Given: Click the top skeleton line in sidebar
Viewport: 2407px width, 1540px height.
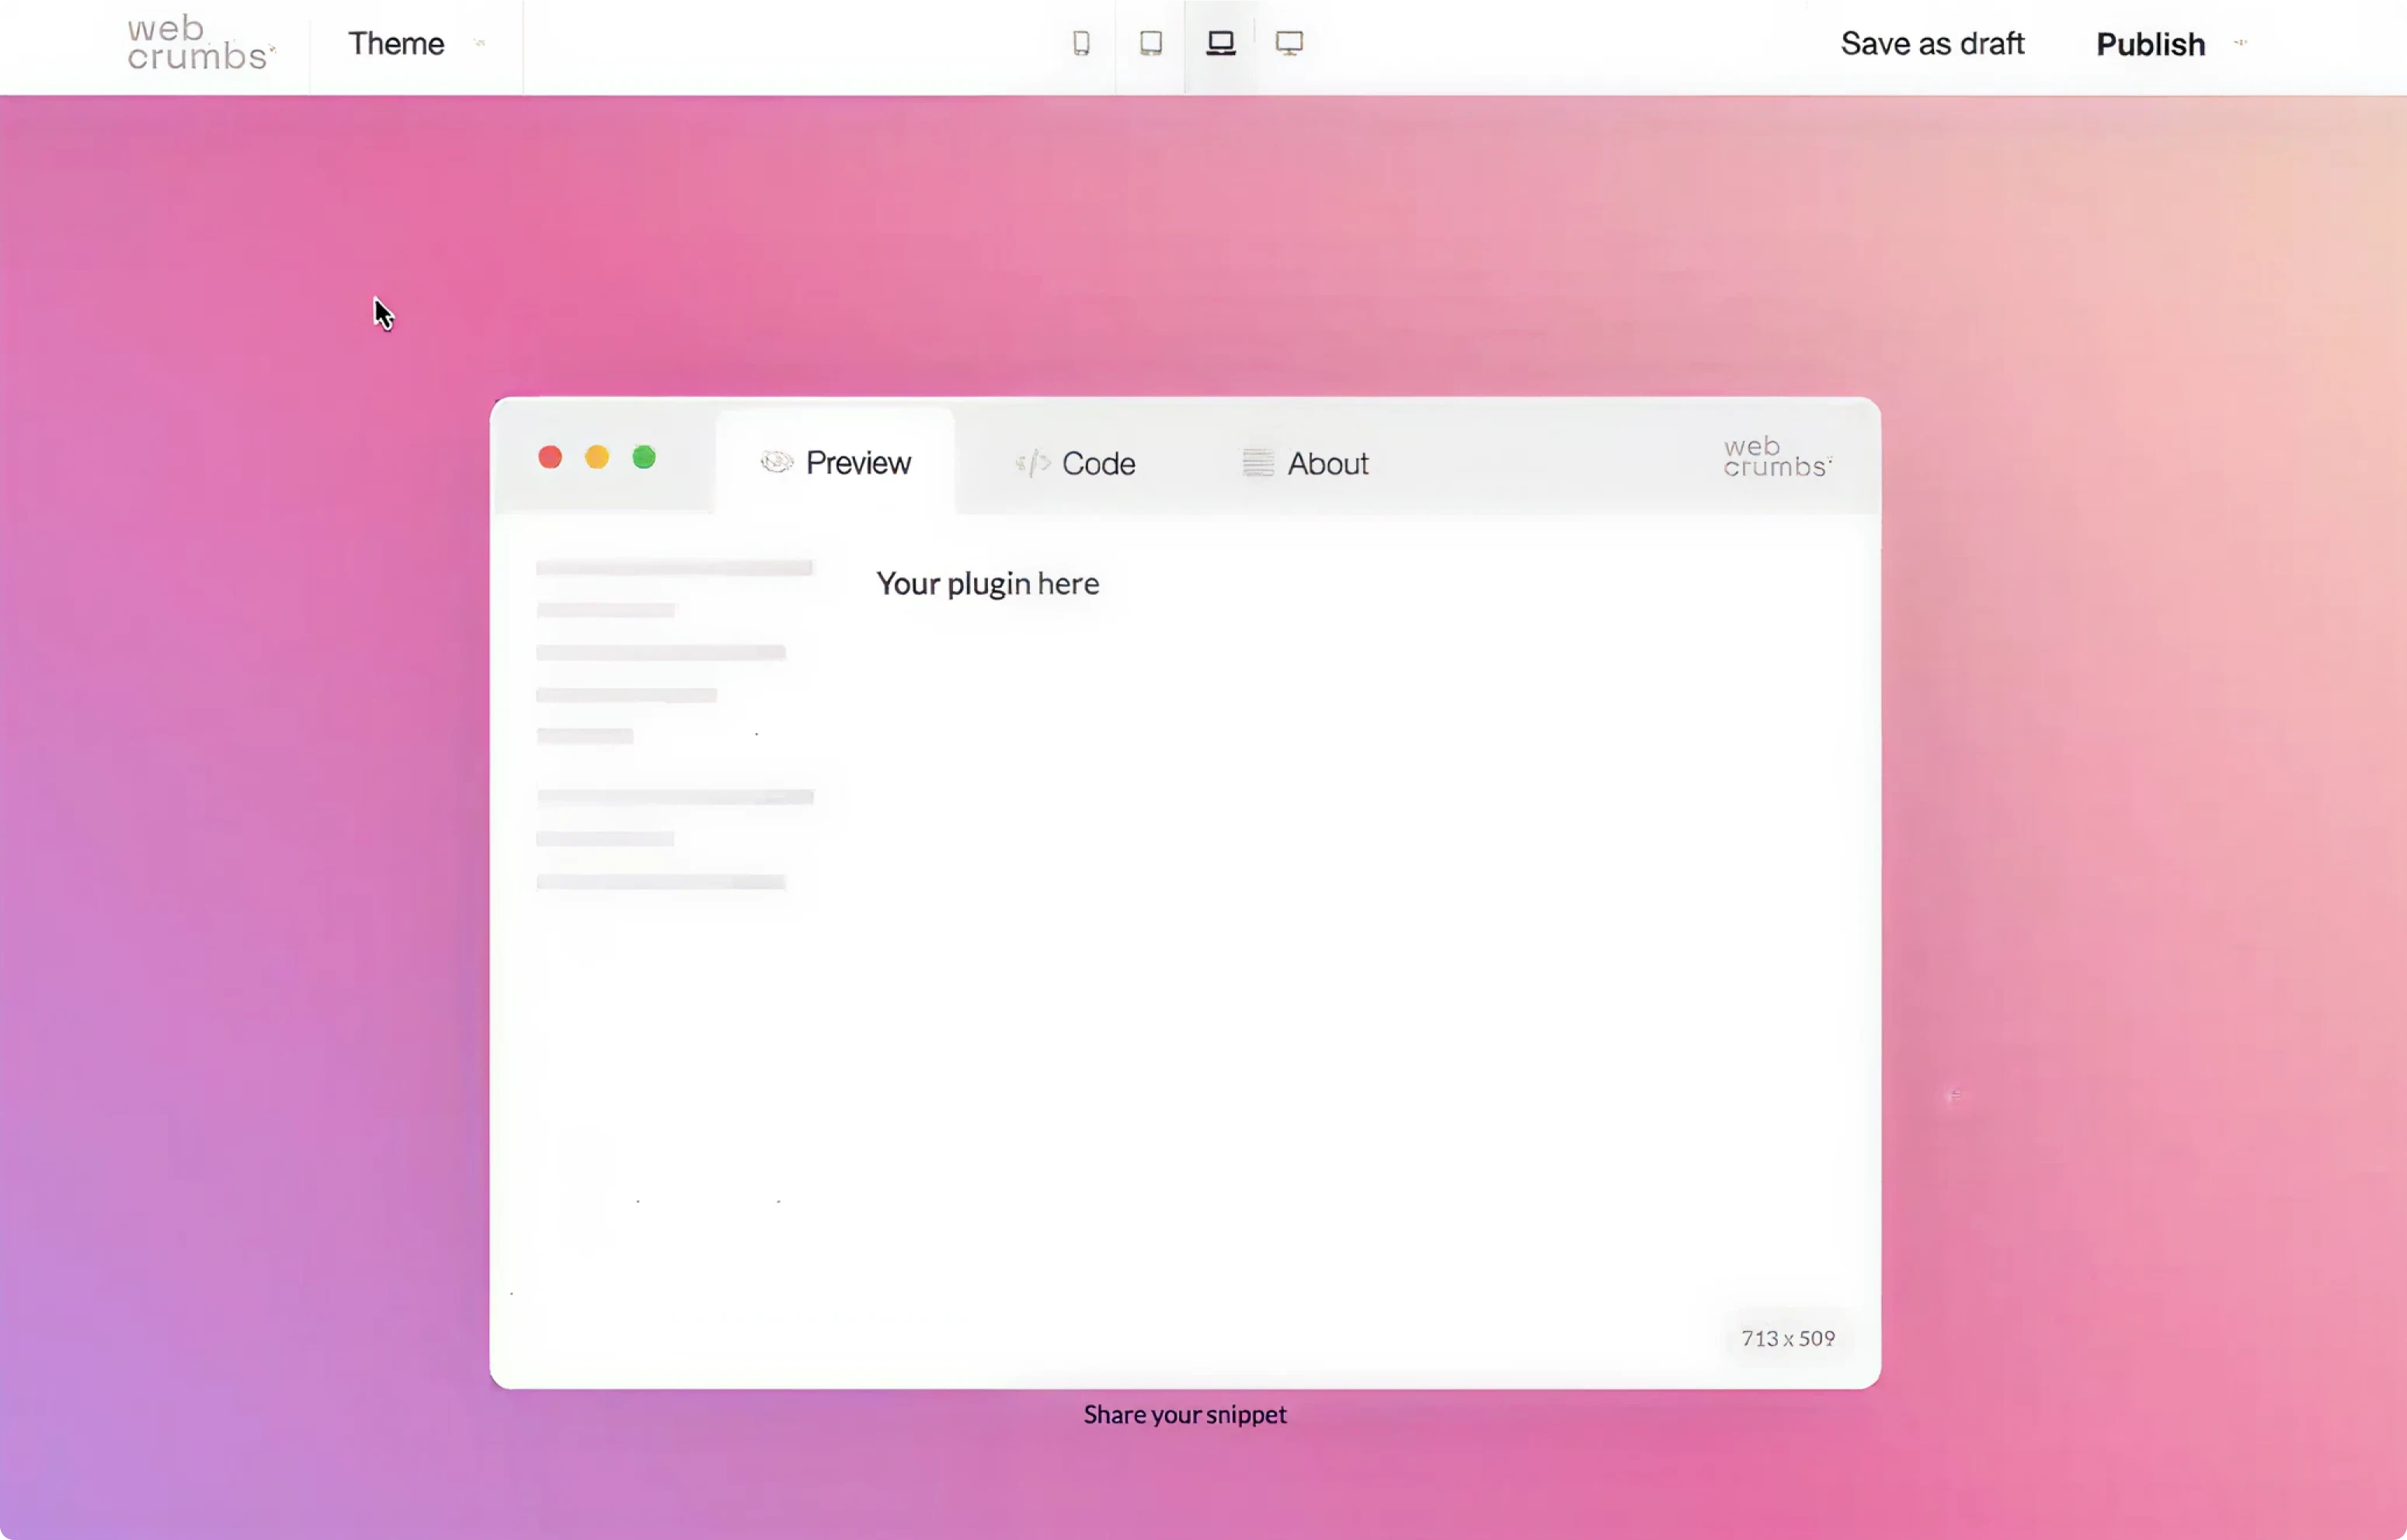Looking at the screenshot, I should pyautogui.click(x=674, y=567).
